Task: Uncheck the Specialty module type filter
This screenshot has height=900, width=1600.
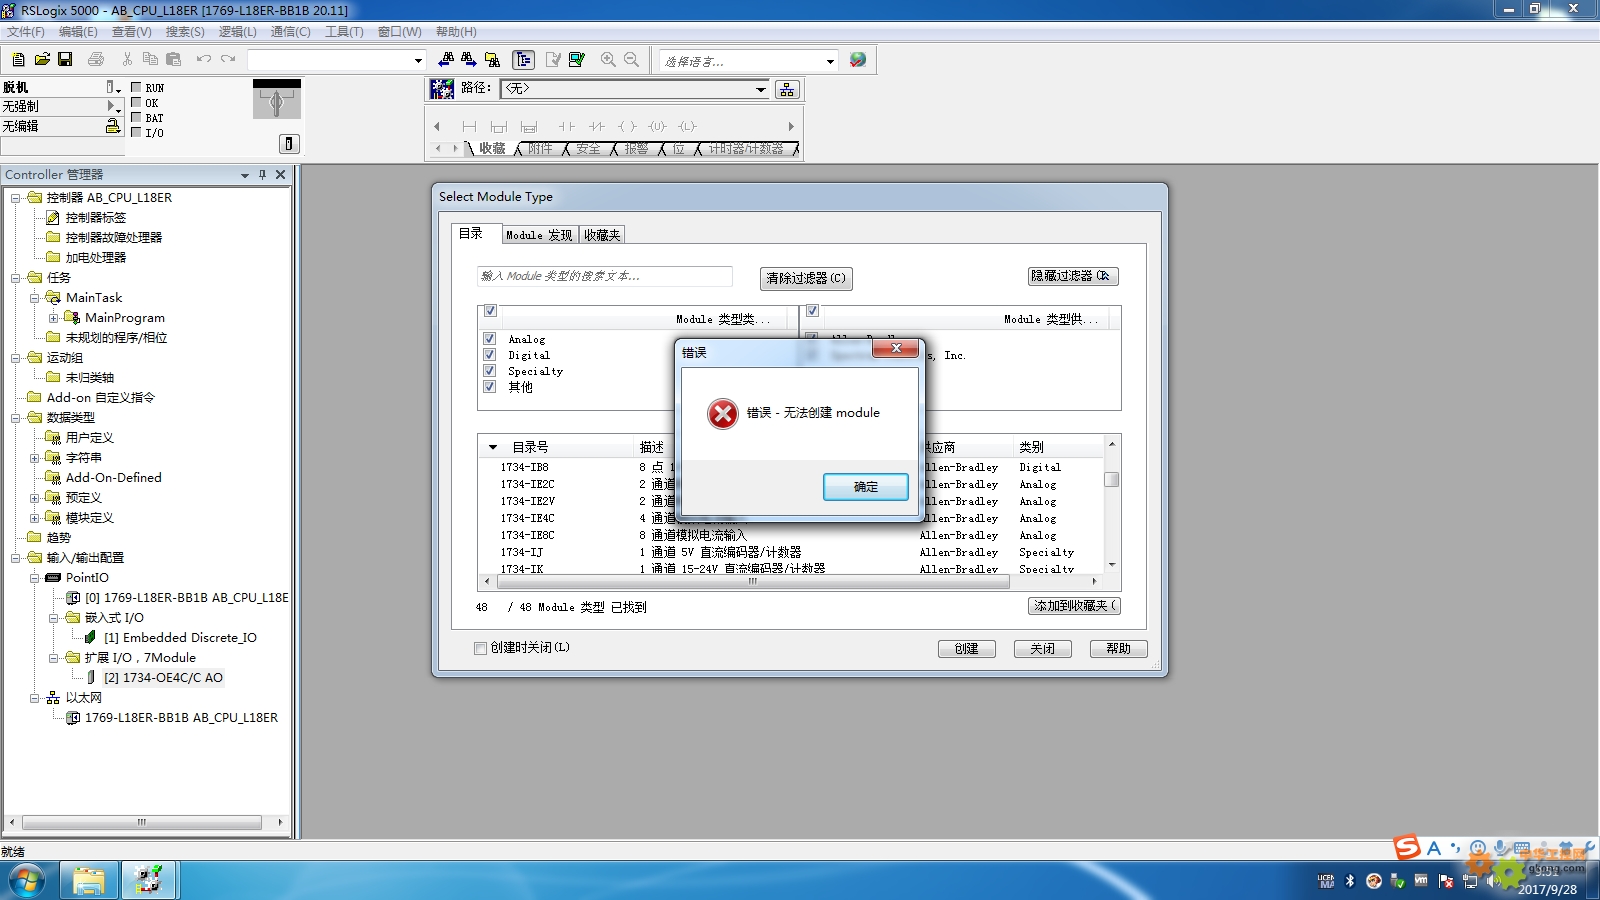Action: [490, 371]
